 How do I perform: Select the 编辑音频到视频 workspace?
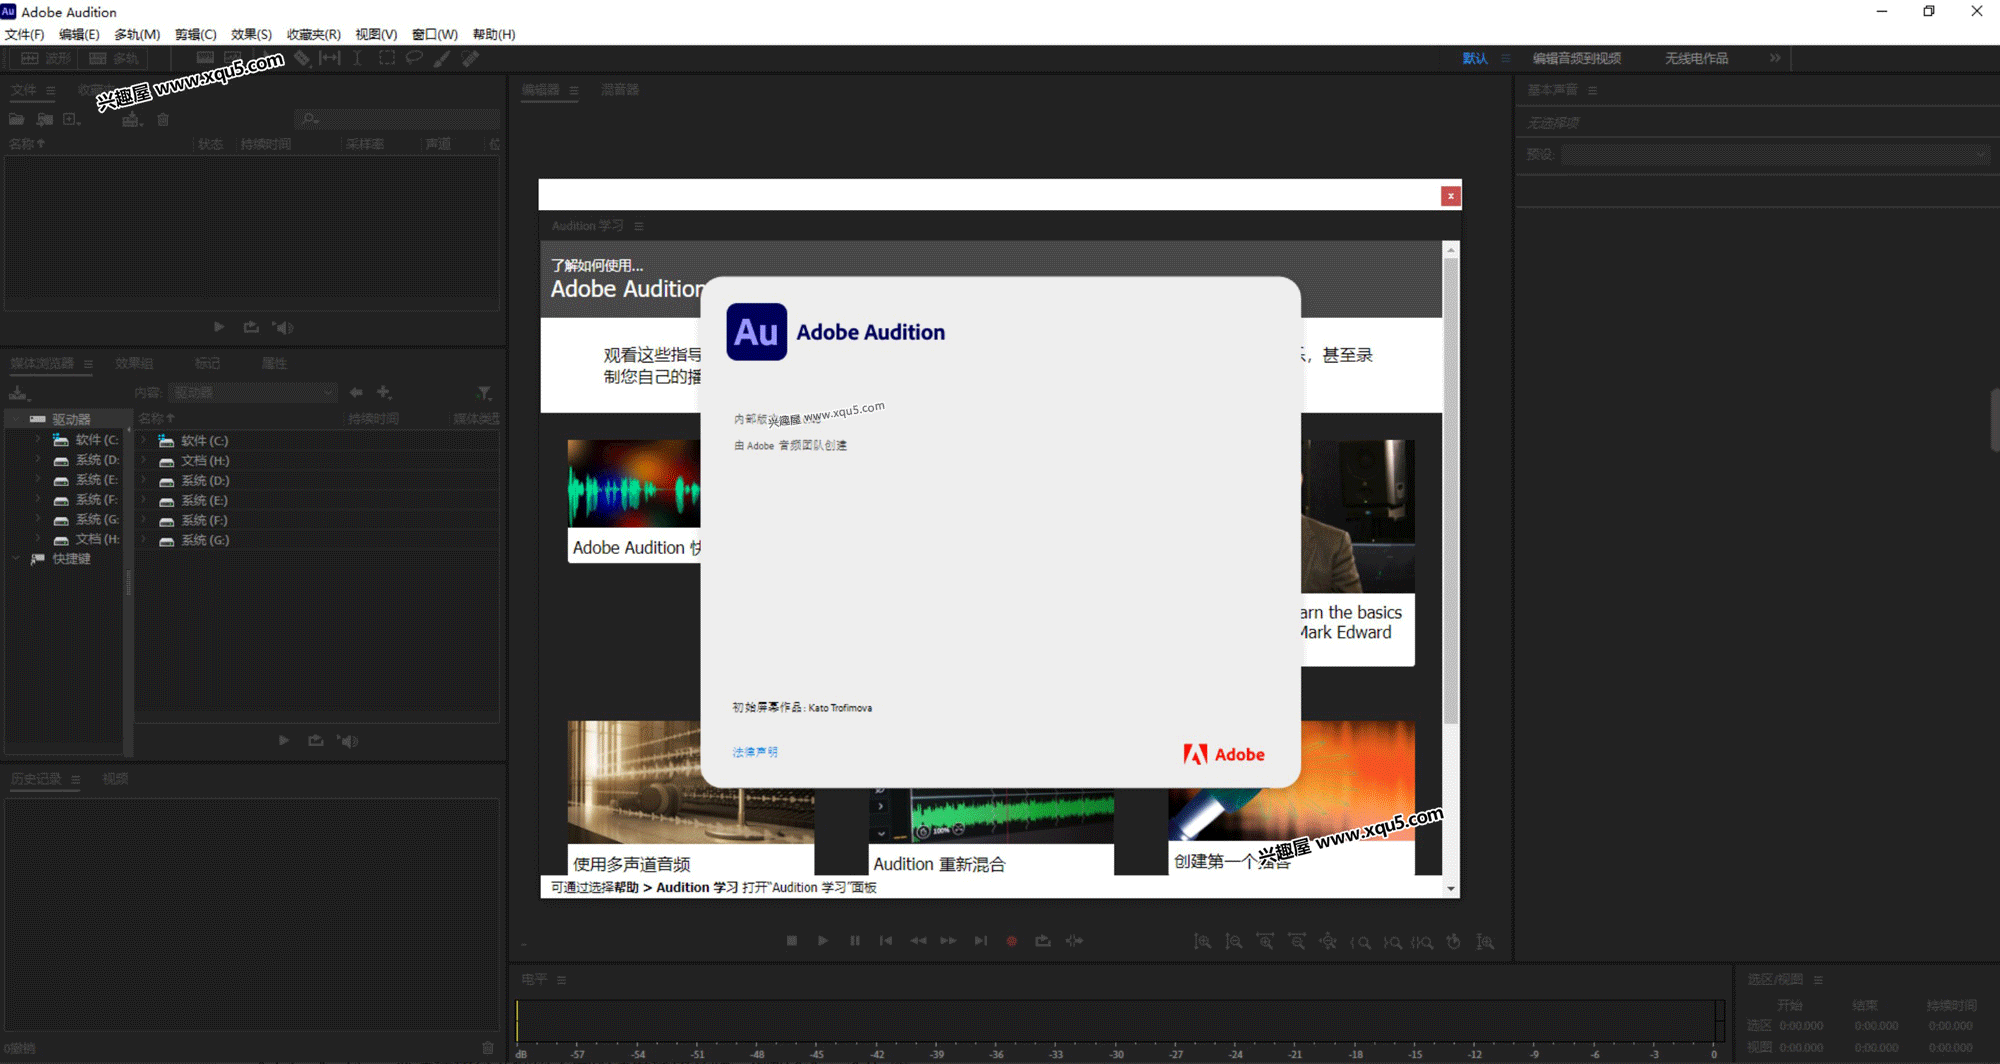pos(1577,58)
